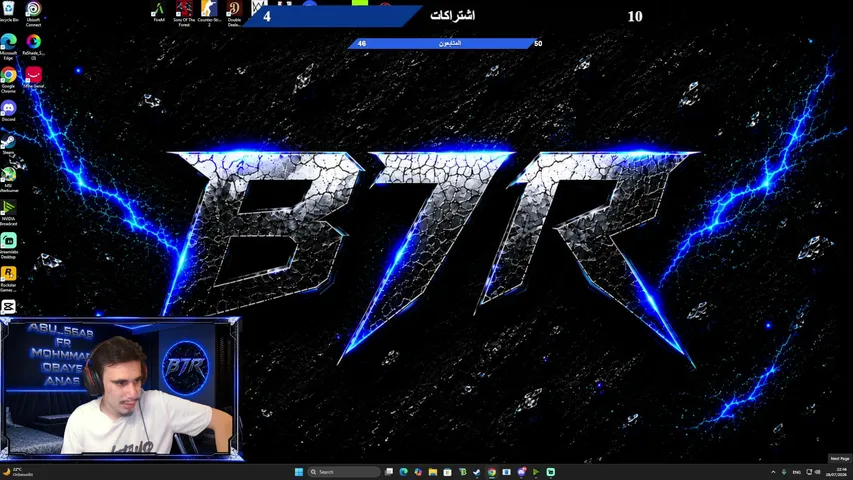This screenshot has width=853, height=480.
Task: Open Streamlabs Desktop shortcut
Action: click(9, 246)
